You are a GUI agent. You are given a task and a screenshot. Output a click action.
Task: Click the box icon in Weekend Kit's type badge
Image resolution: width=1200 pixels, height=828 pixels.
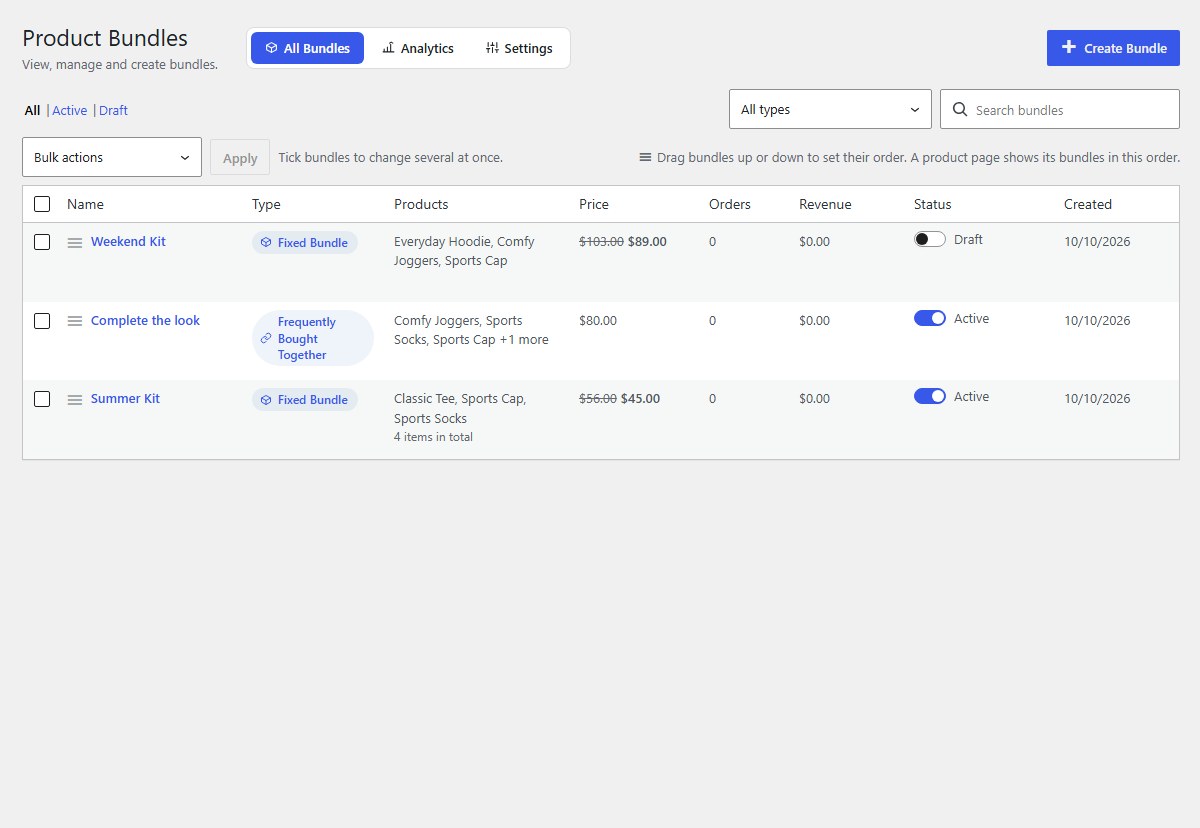[x=266, y=243]
